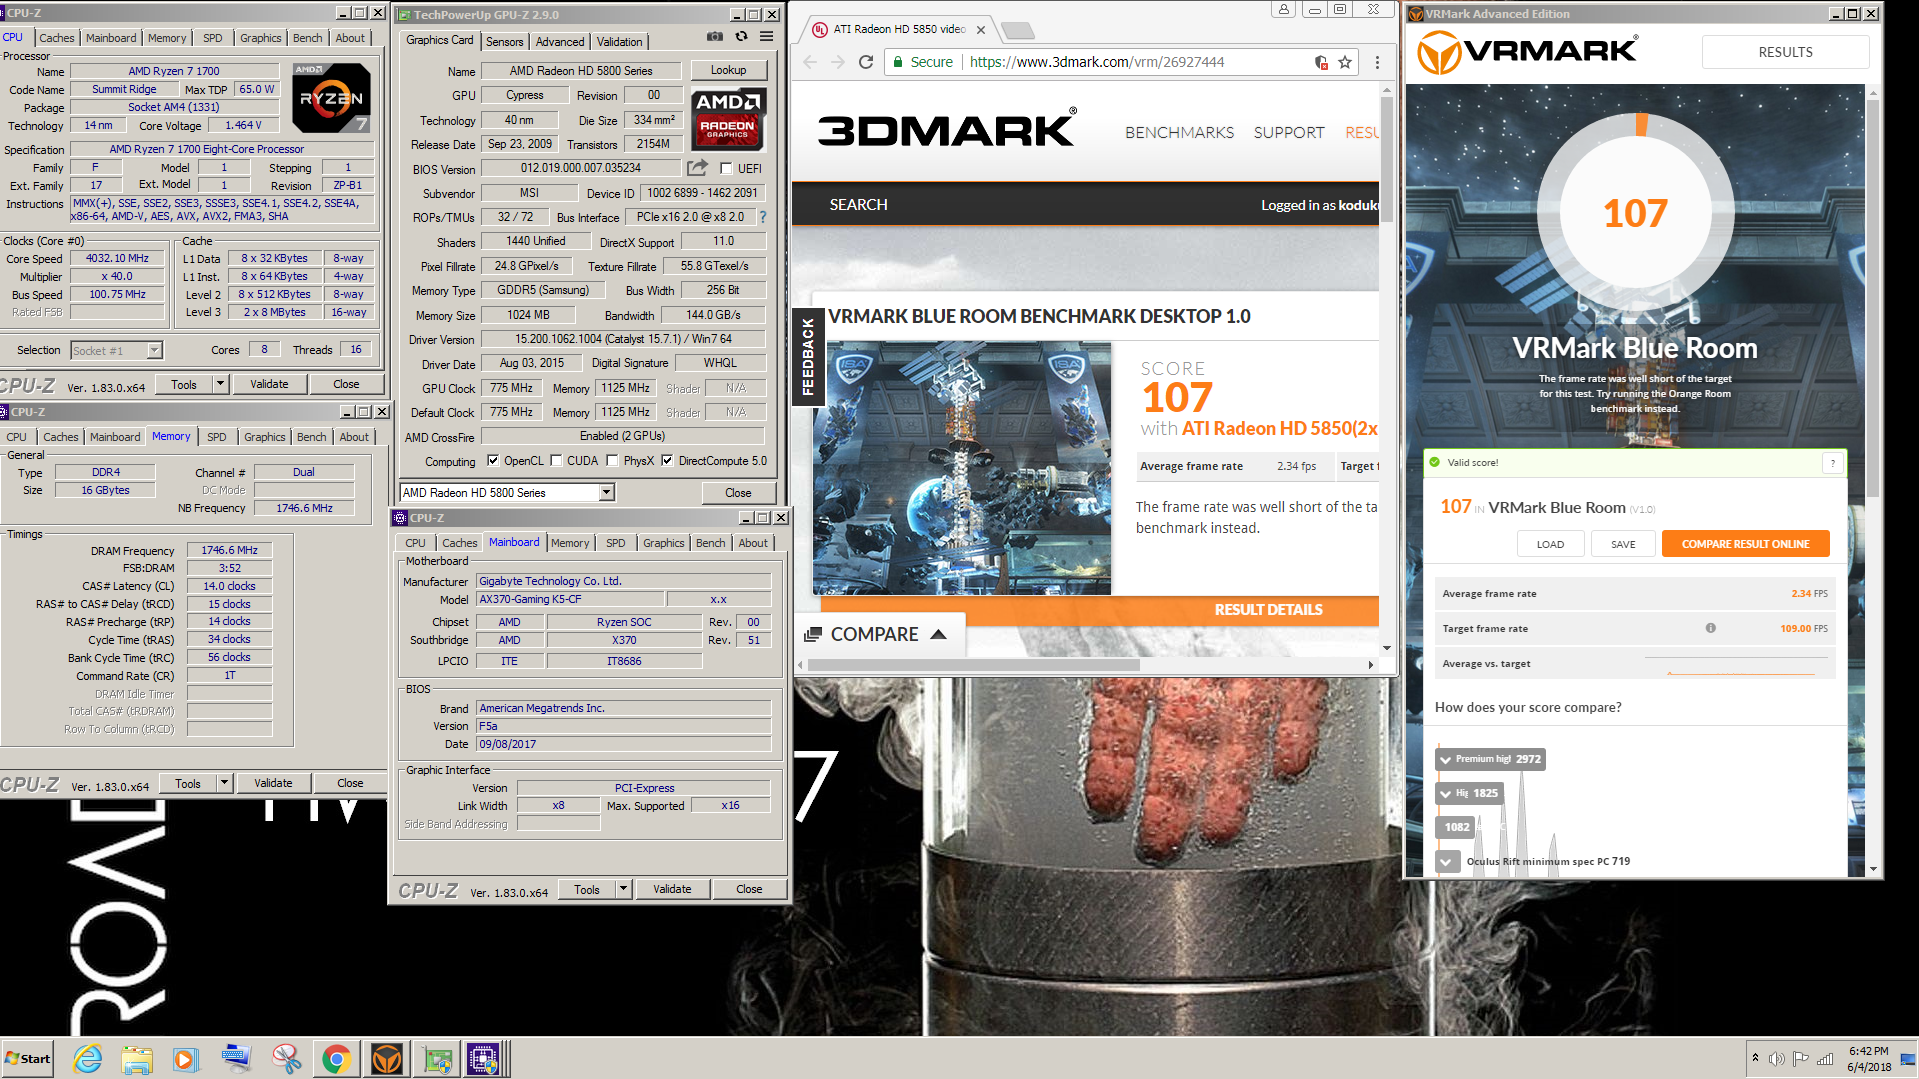Click the GPU-Z refresh icon
The image size is (1919, 1079).
741,36
